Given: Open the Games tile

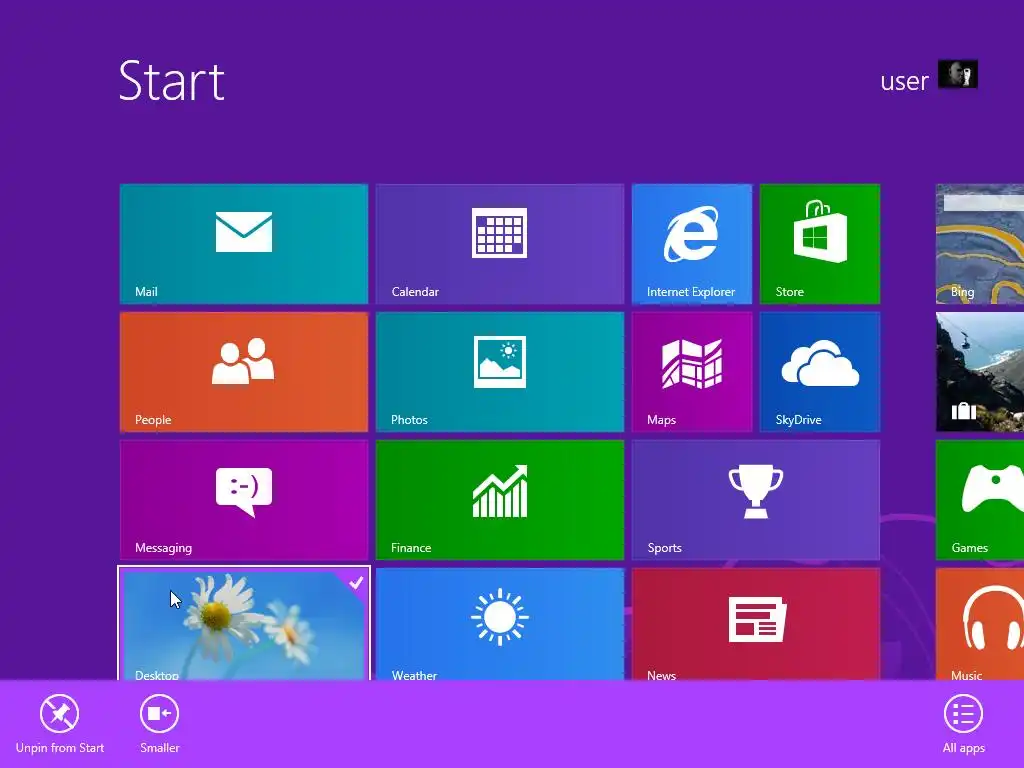Looking at the screenshot, I should tap(980, 500).
